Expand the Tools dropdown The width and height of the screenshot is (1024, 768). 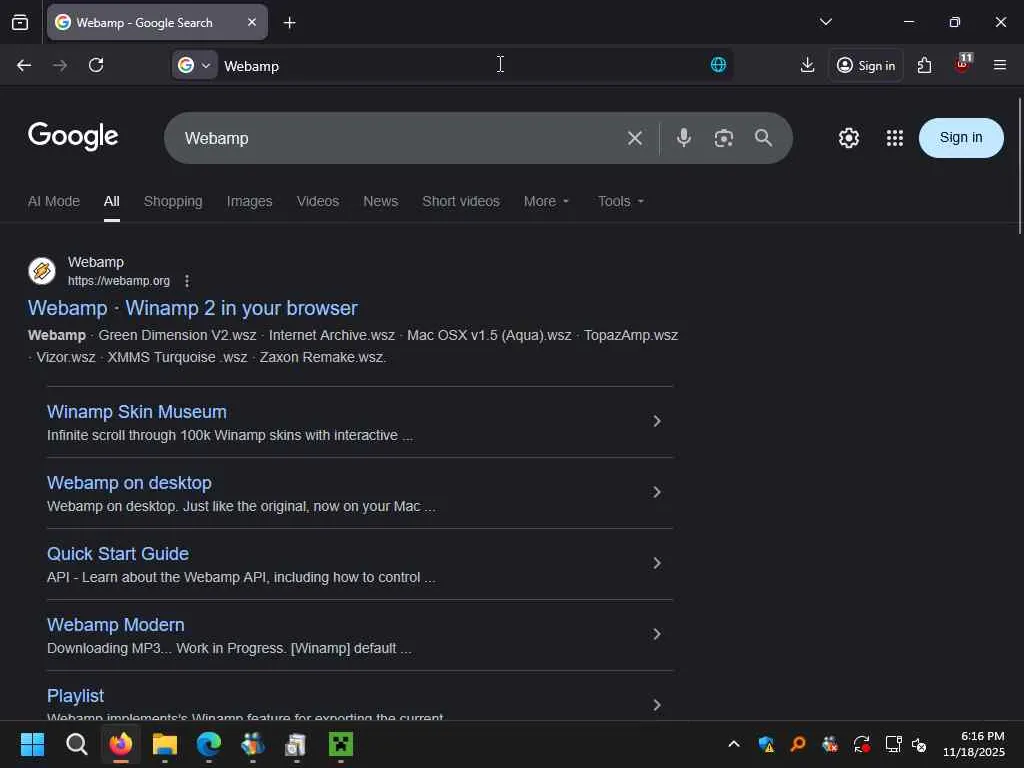coord(621,201)
